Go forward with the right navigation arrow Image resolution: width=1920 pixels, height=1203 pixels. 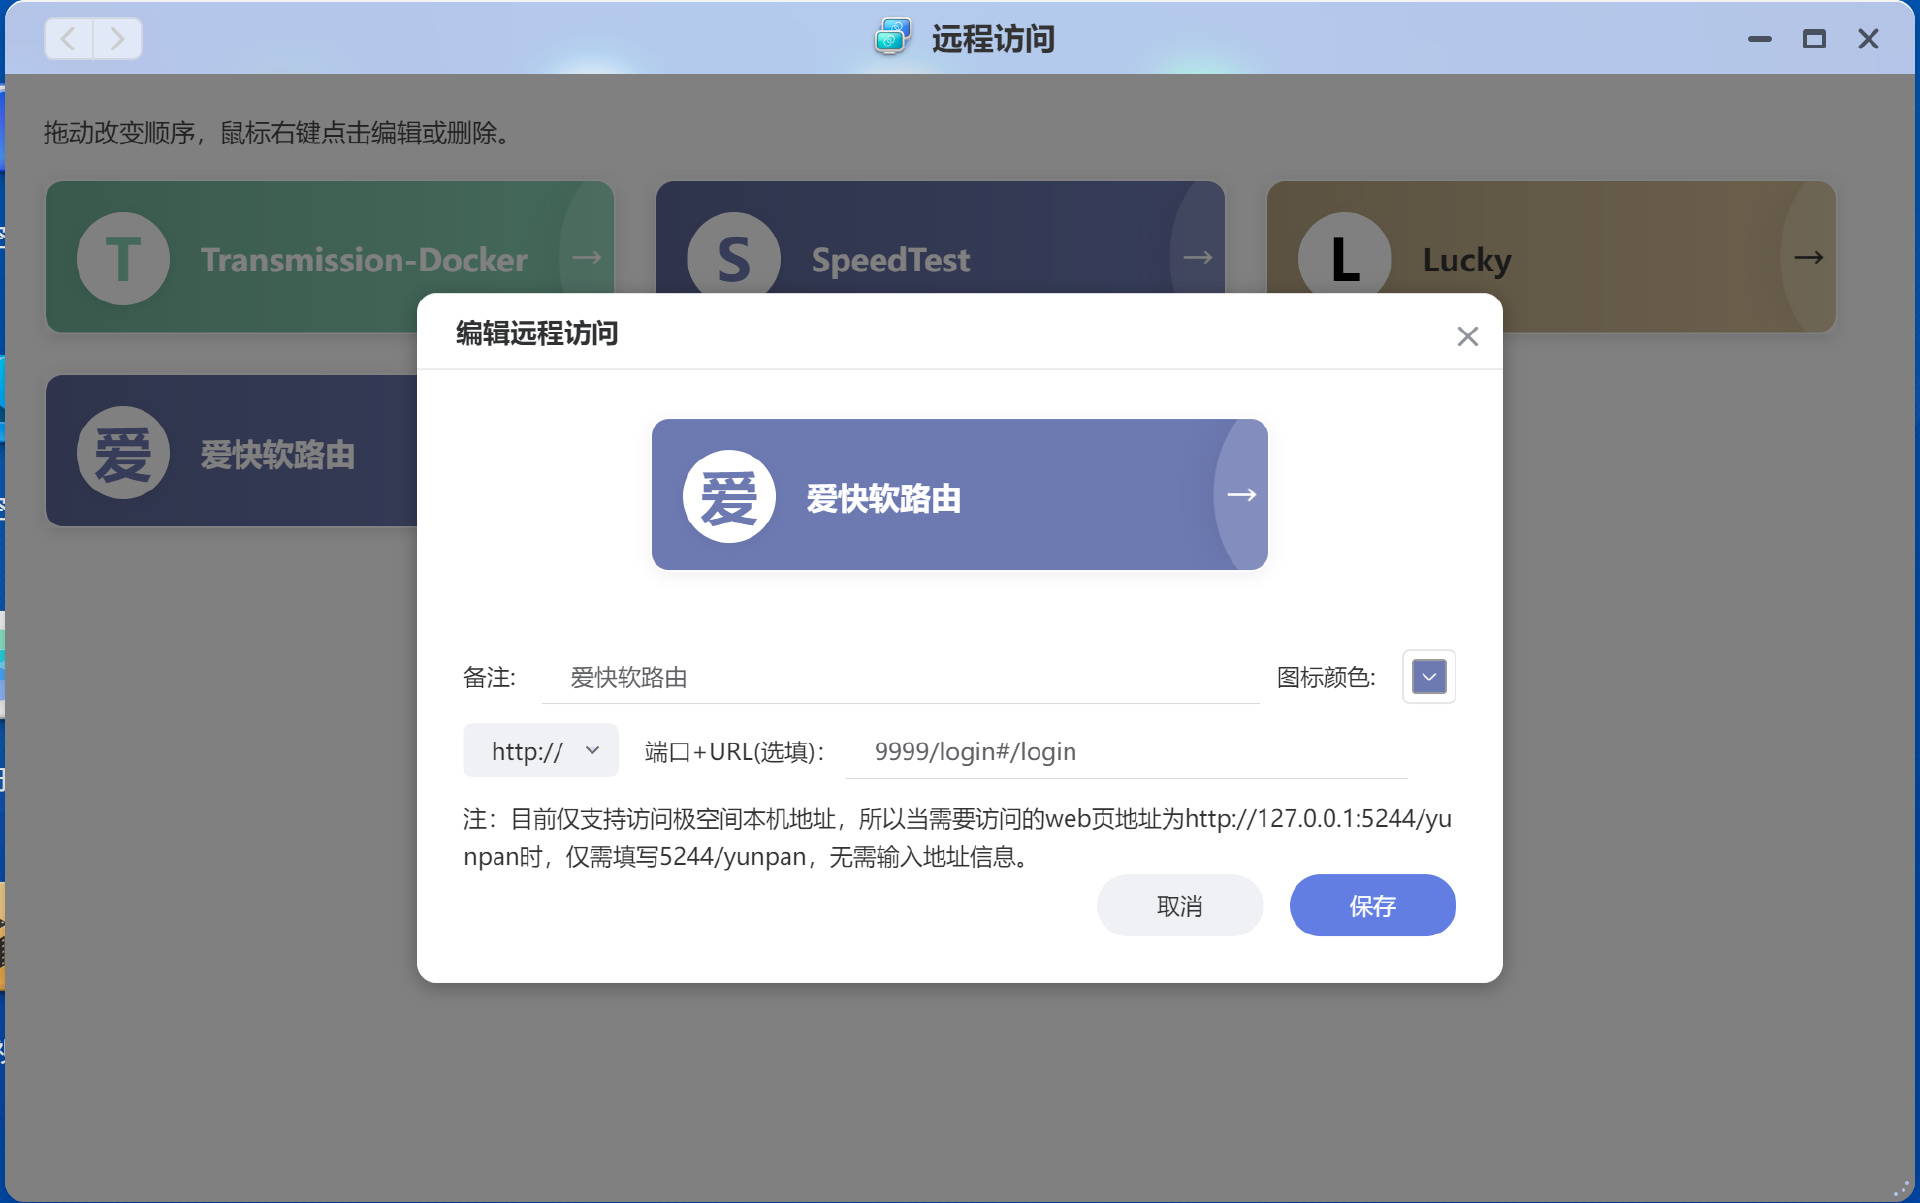coord(117,39)
